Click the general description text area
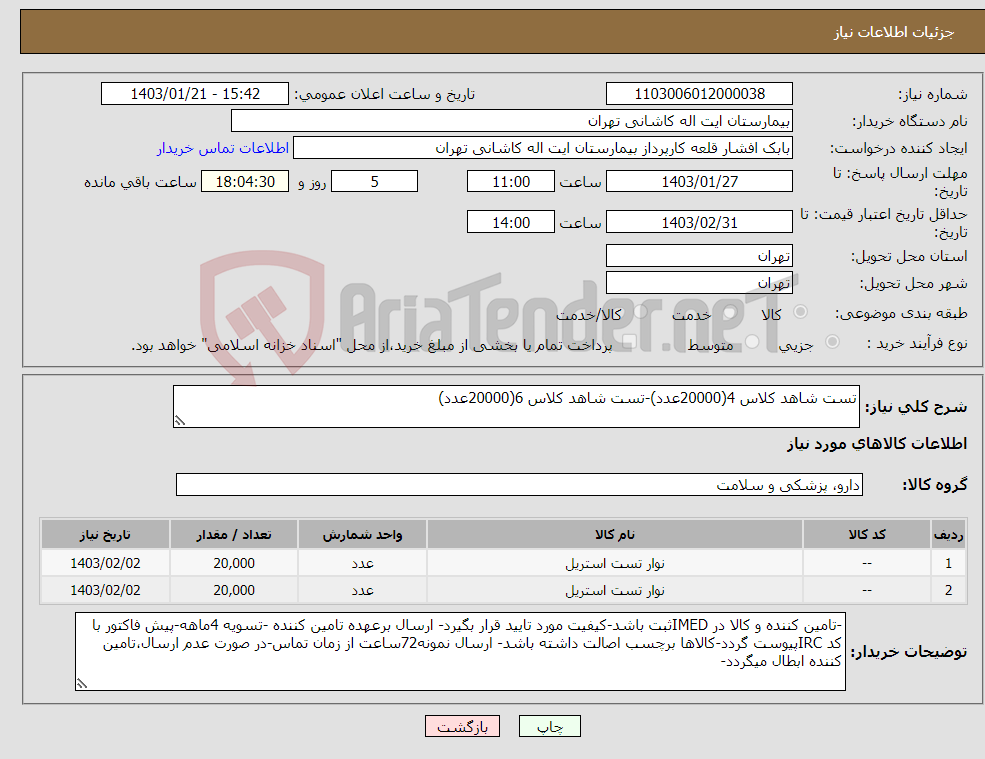Screen dimensions: 985x759 pyautogui.click(x=516, y=407)
